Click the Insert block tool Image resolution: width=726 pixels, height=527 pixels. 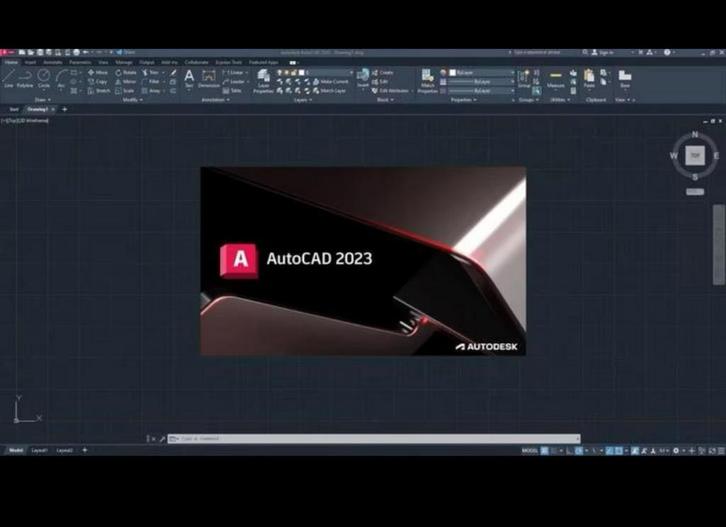point(363,78)
